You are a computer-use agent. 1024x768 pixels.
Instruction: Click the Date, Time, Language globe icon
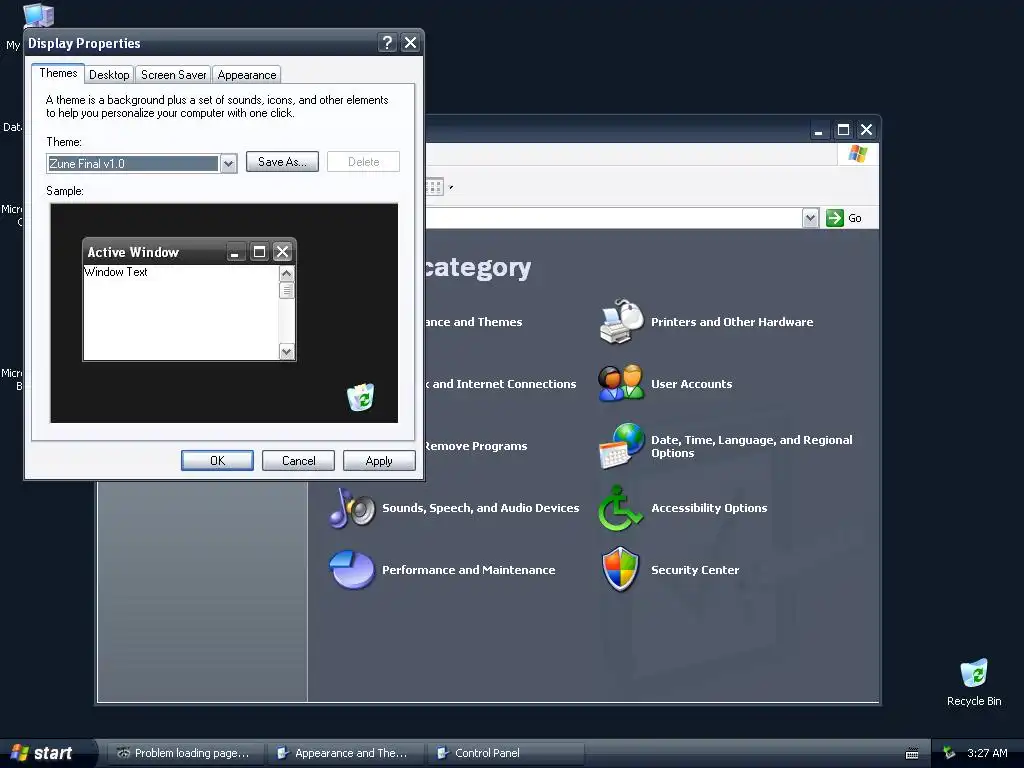(621, 446)
